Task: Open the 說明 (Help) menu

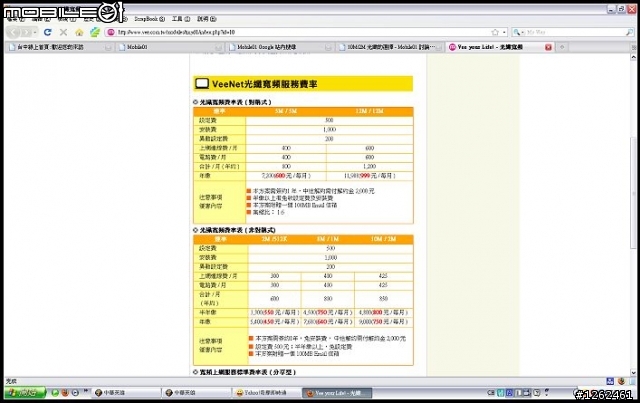Action: point(207,19)
